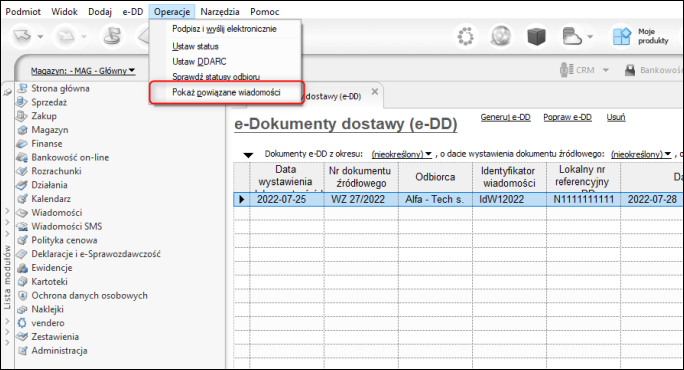Screen dimensions: 684x370
Task: Toggle the filter panel triangle expander
Action: click(x=248, y=154)
